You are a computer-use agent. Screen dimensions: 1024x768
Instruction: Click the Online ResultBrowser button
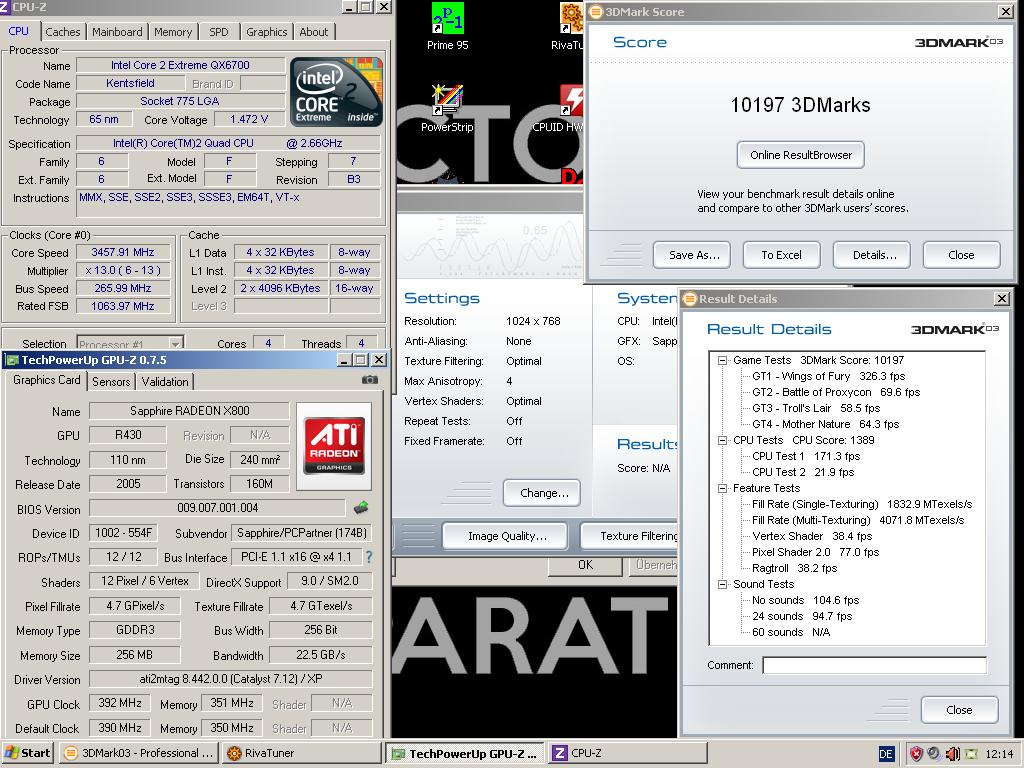[801, 155]
